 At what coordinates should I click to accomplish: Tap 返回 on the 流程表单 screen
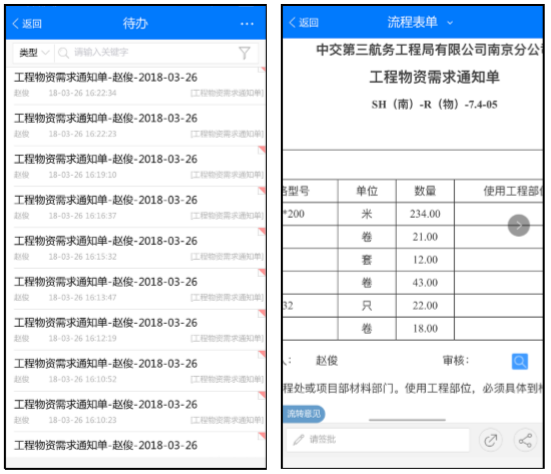(304, 22)
